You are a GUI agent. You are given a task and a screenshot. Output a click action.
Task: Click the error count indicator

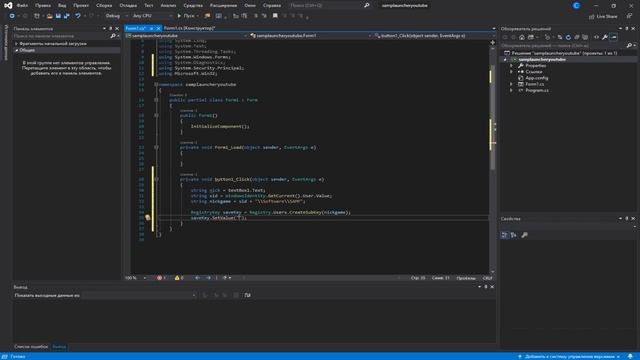click(161, 278)
